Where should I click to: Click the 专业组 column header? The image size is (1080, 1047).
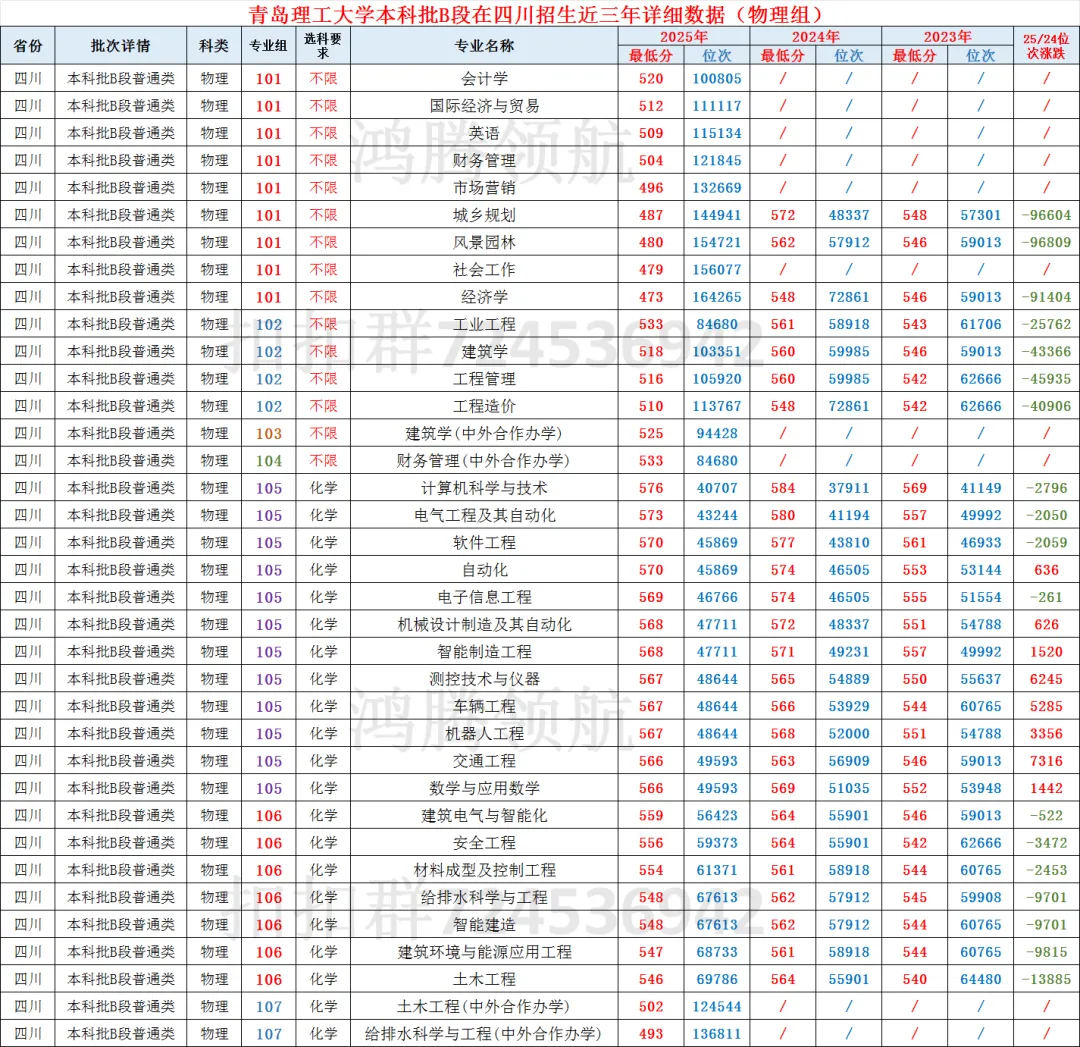pos(269,45)
